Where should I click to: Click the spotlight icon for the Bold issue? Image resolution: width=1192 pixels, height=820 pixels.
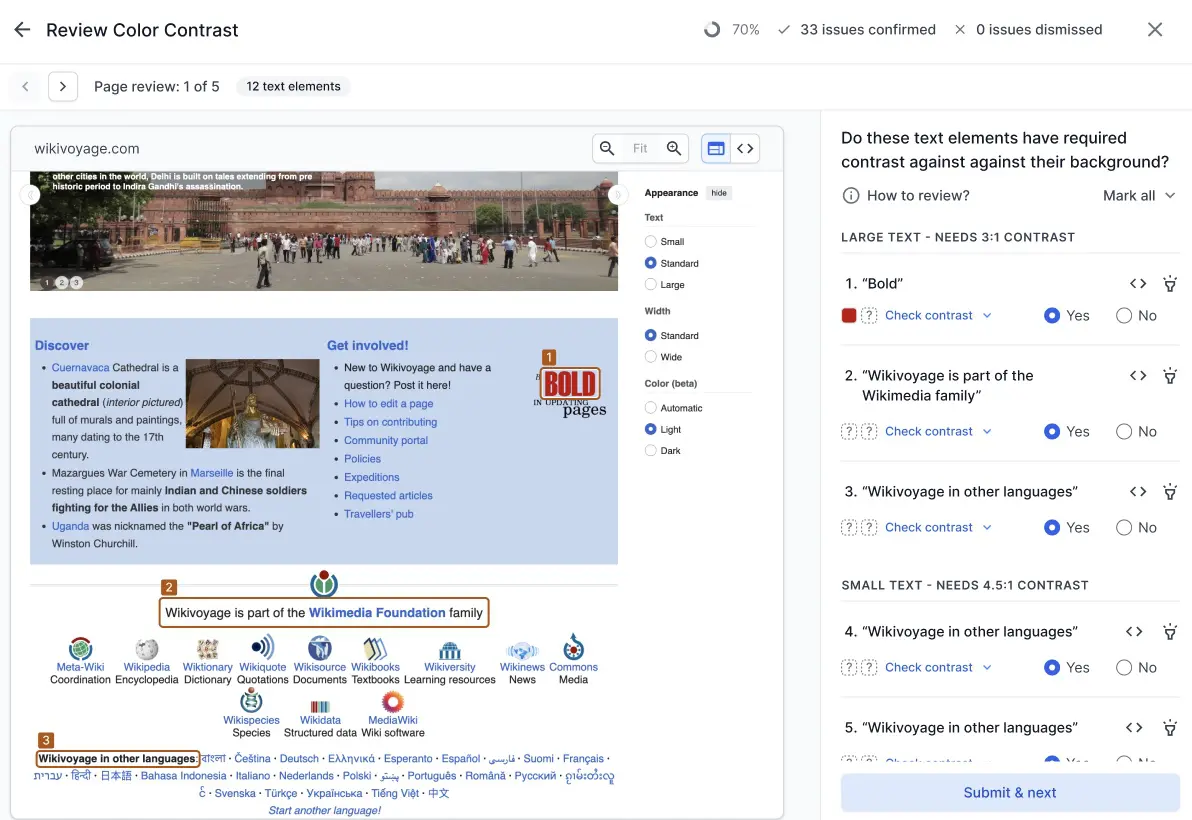(1170, 283)
